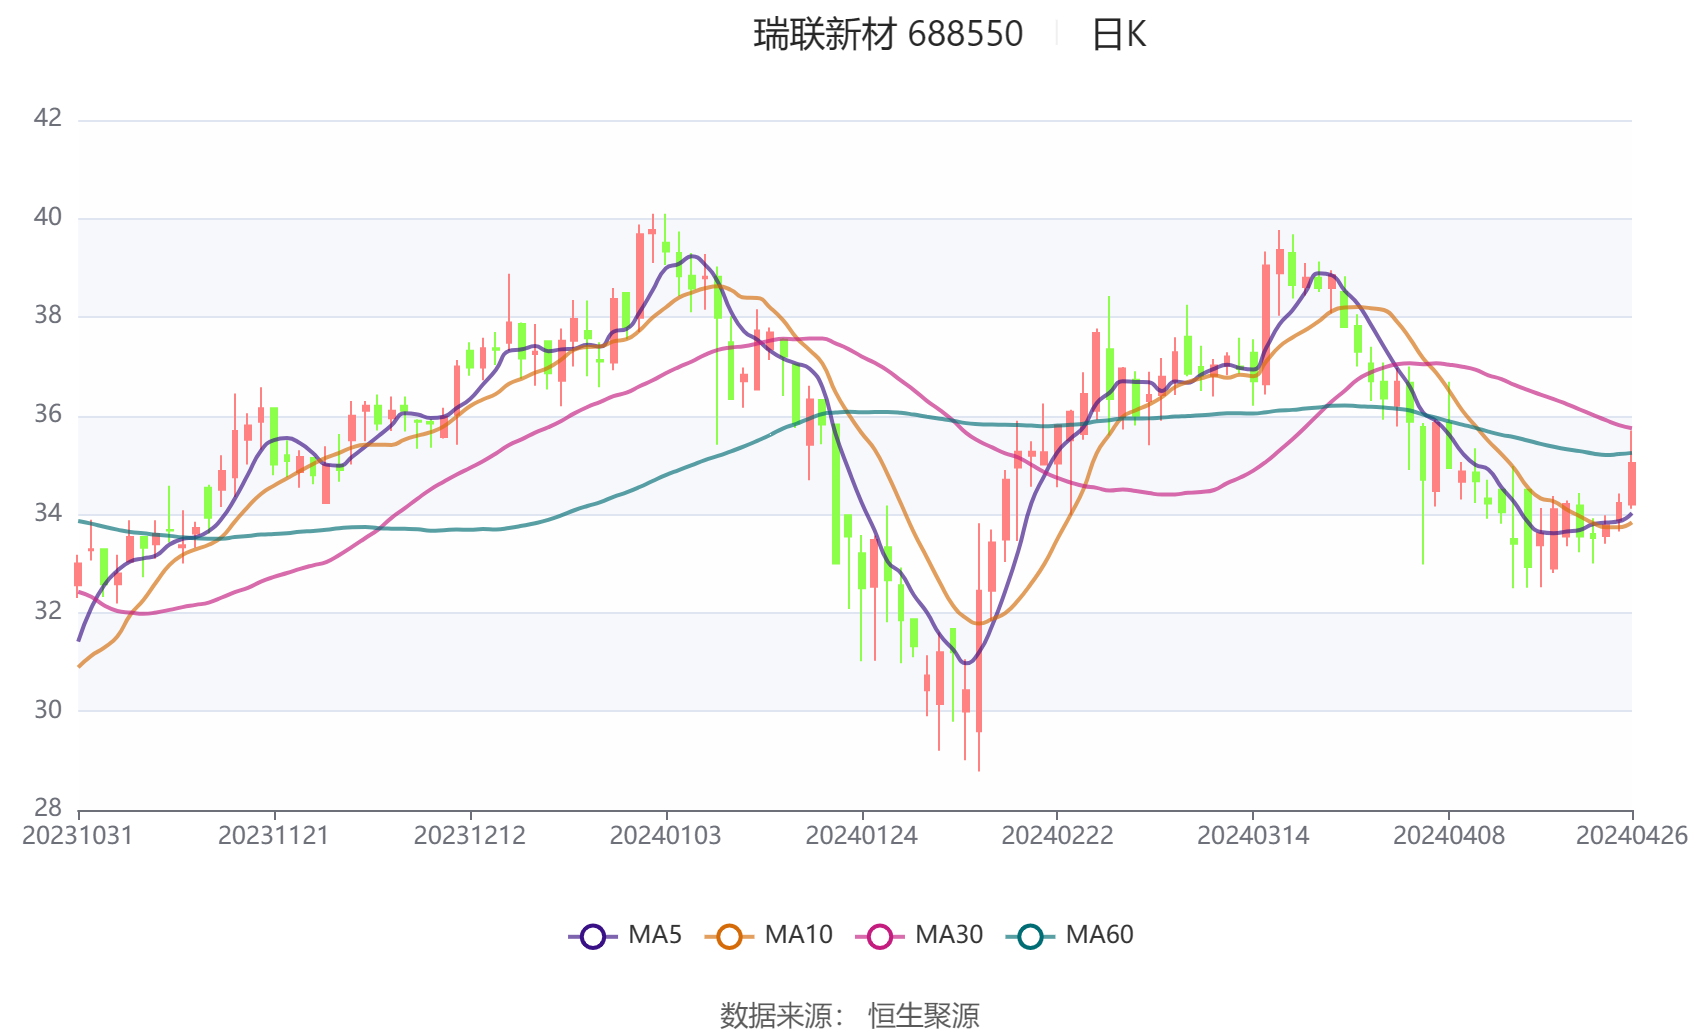
Task: Click x-axis date label 20240426
Action: coord(1632,836)
